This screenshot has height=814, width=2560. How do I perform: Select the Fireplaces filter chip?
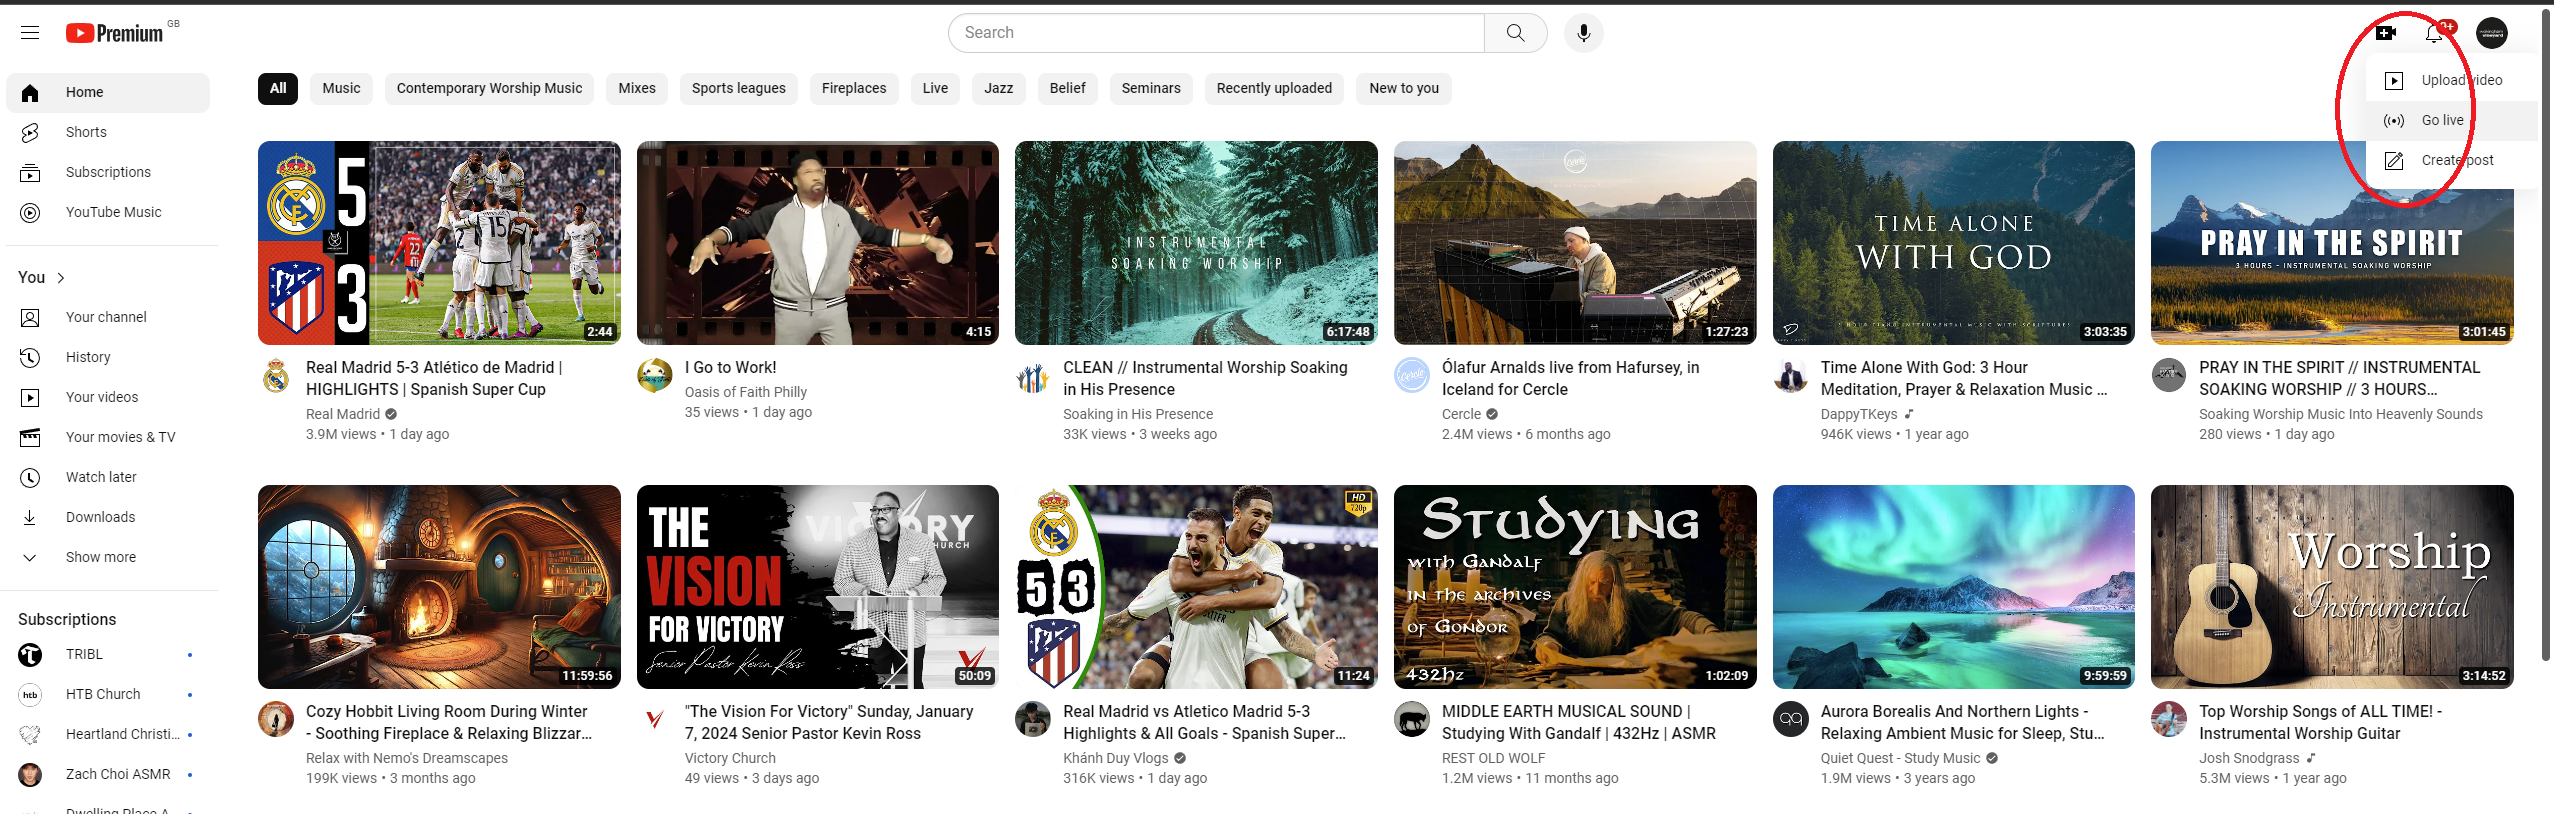click(x=854, y=88)
